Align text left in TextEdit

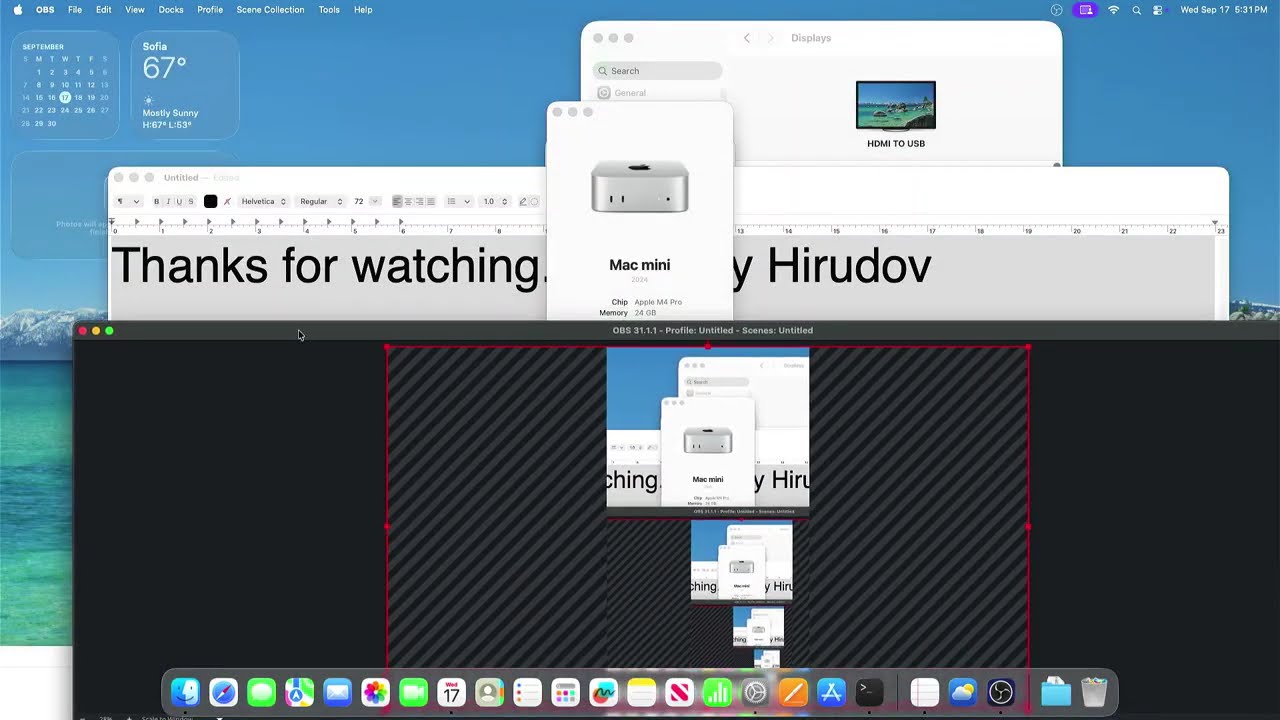(x=397, y=202)
